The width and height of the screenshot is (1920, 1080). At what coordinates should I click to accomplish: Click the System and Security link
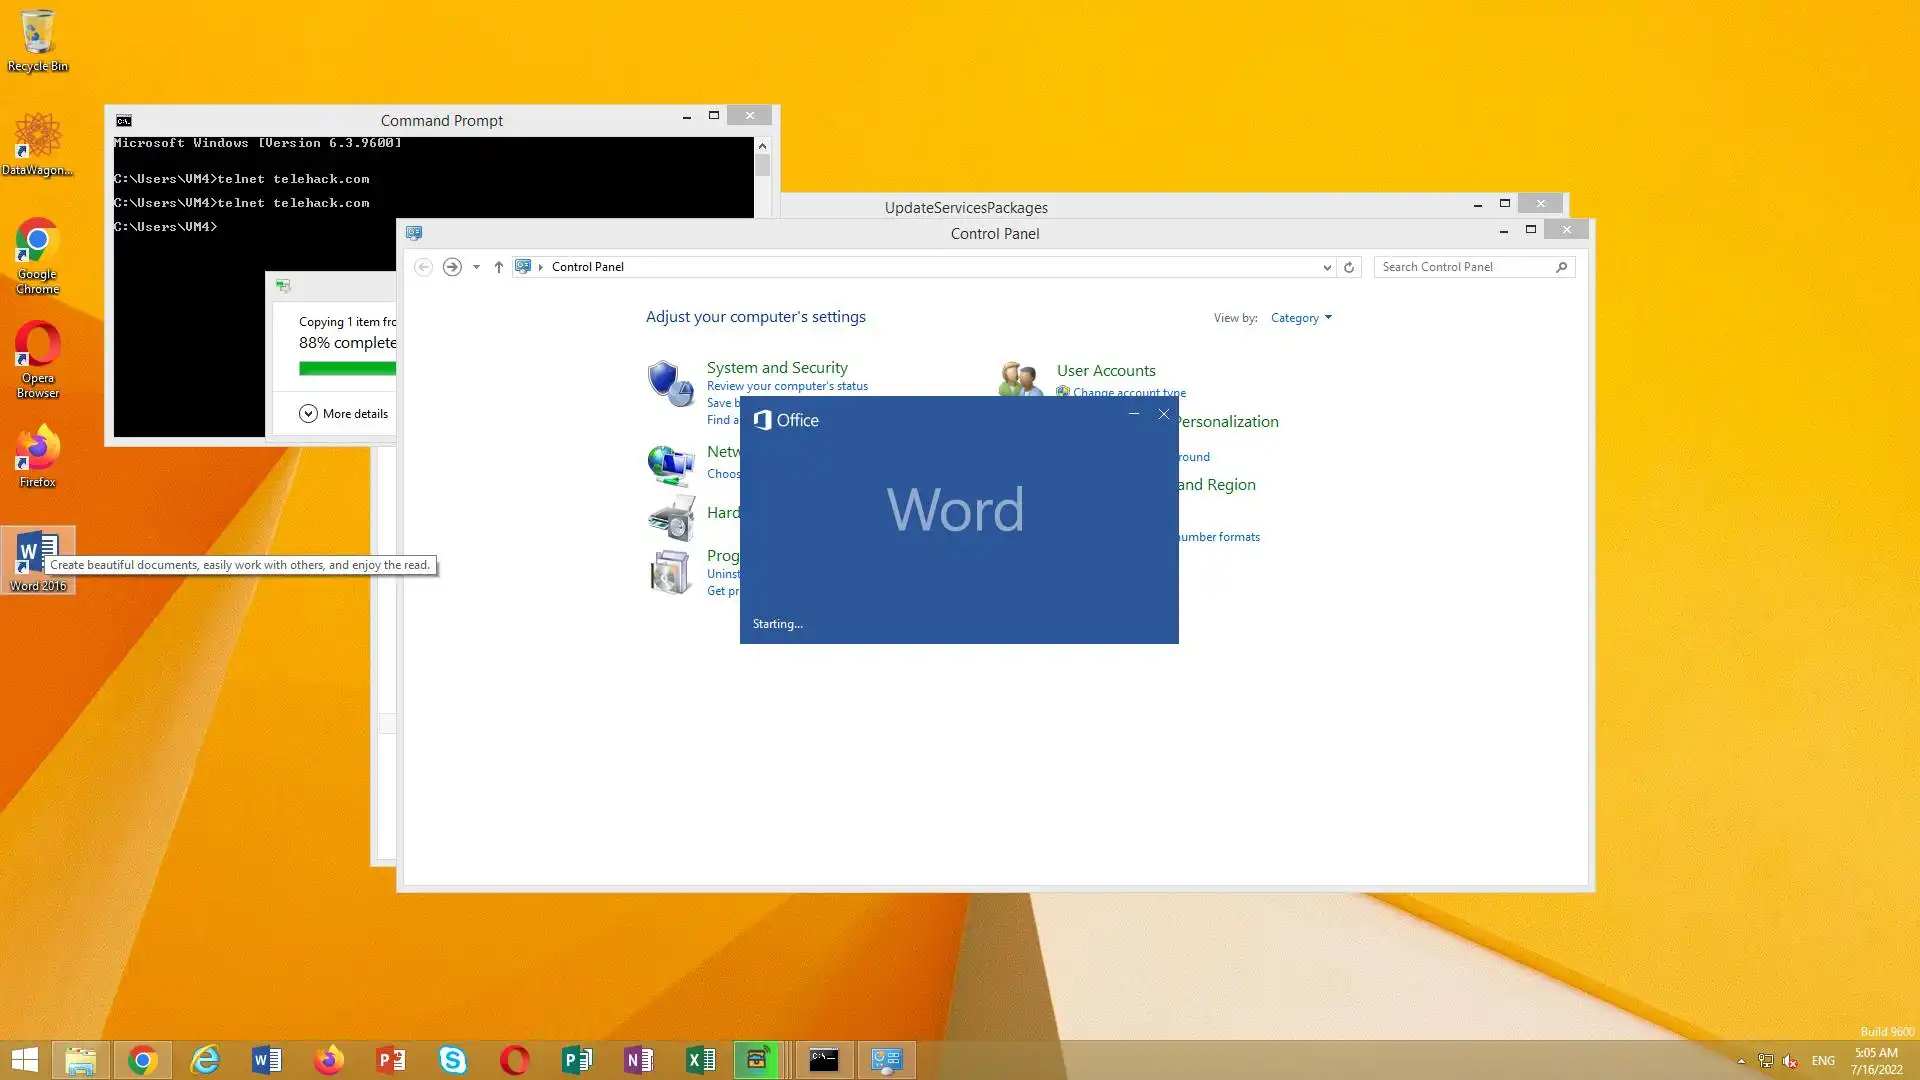(x=776, y=368)
